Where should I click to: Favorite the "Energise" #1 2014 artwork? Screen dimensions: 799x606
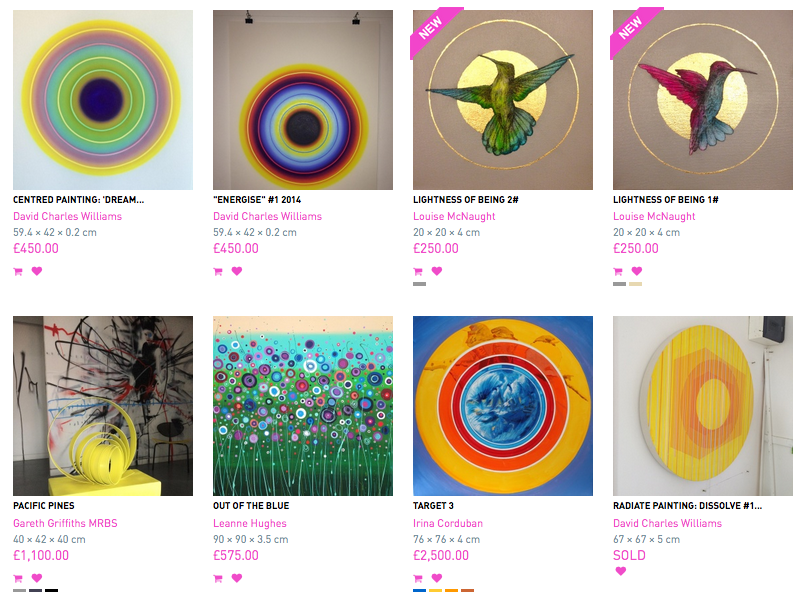pos(237,271)
